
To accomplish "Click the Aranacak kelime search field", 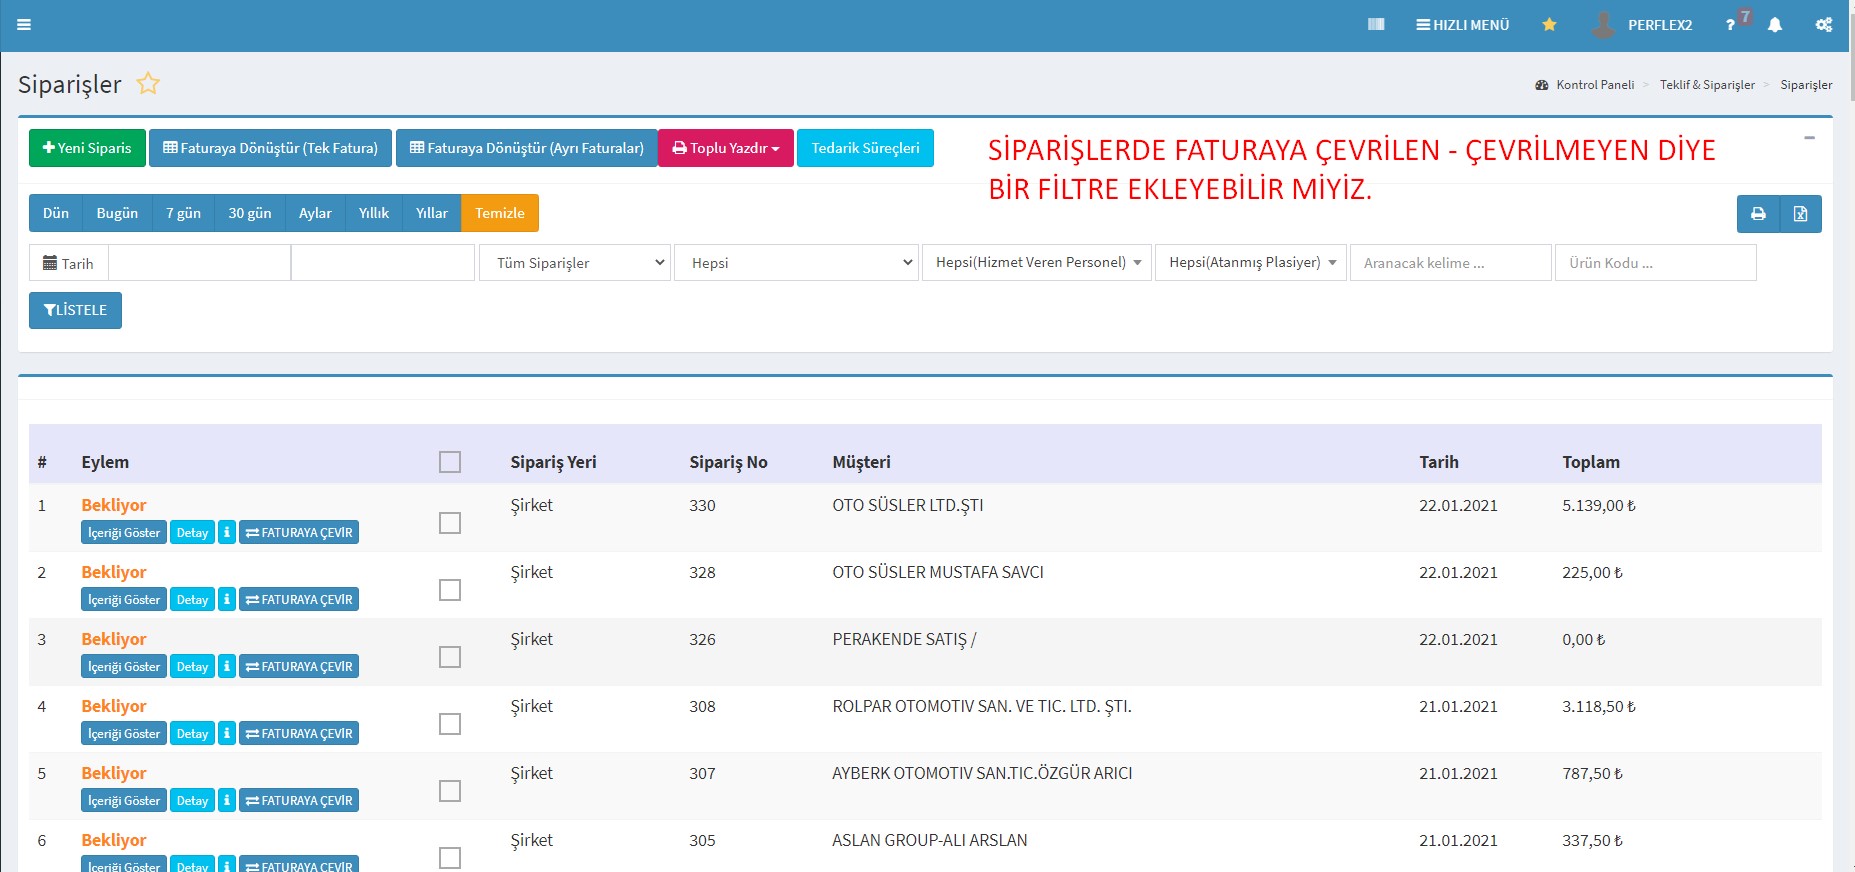I will 1449,263.
